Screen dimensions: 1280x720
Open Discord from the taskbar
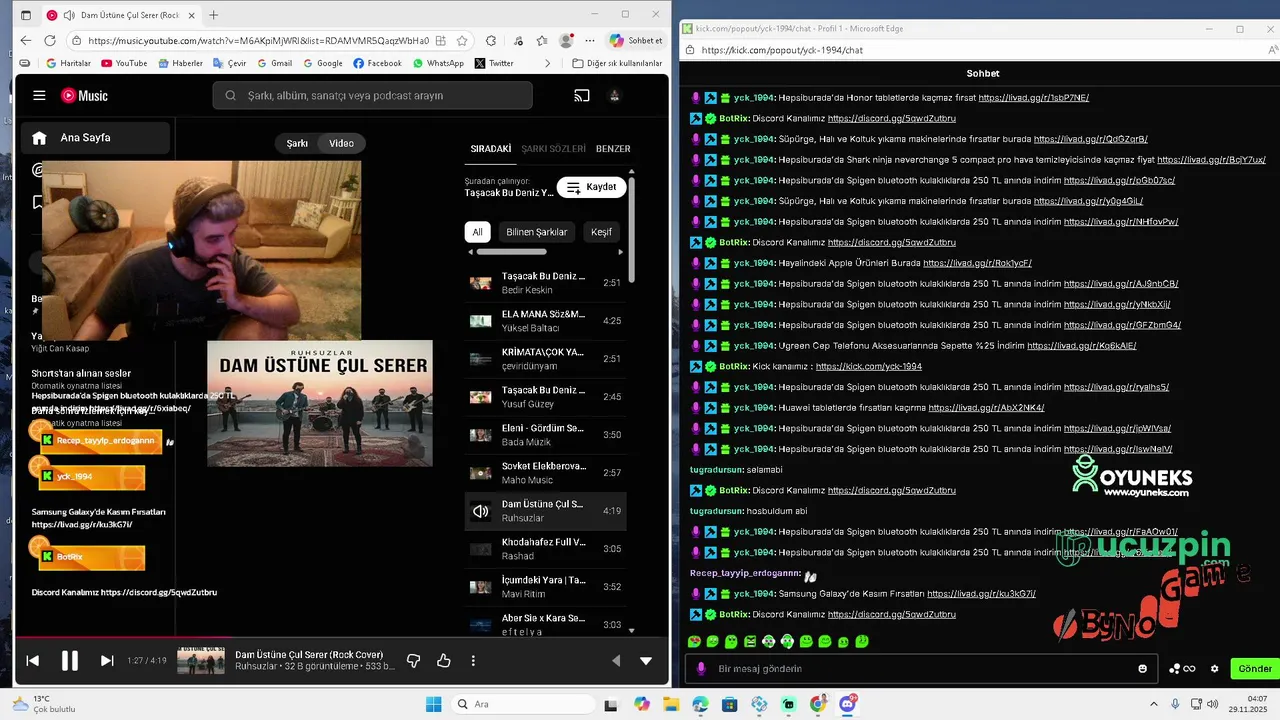[x=848, y=704]
